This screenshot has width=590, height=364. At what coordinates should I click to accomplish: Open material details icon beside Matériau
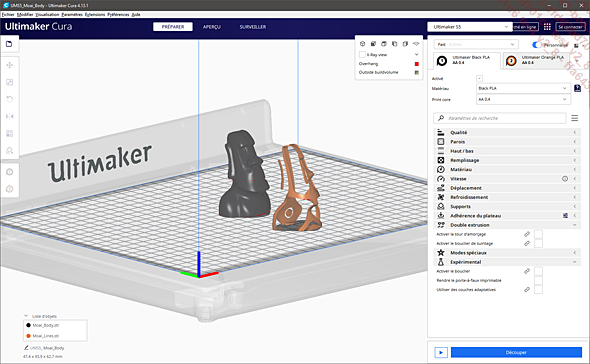pyautogui.click(x=578, y=88)
